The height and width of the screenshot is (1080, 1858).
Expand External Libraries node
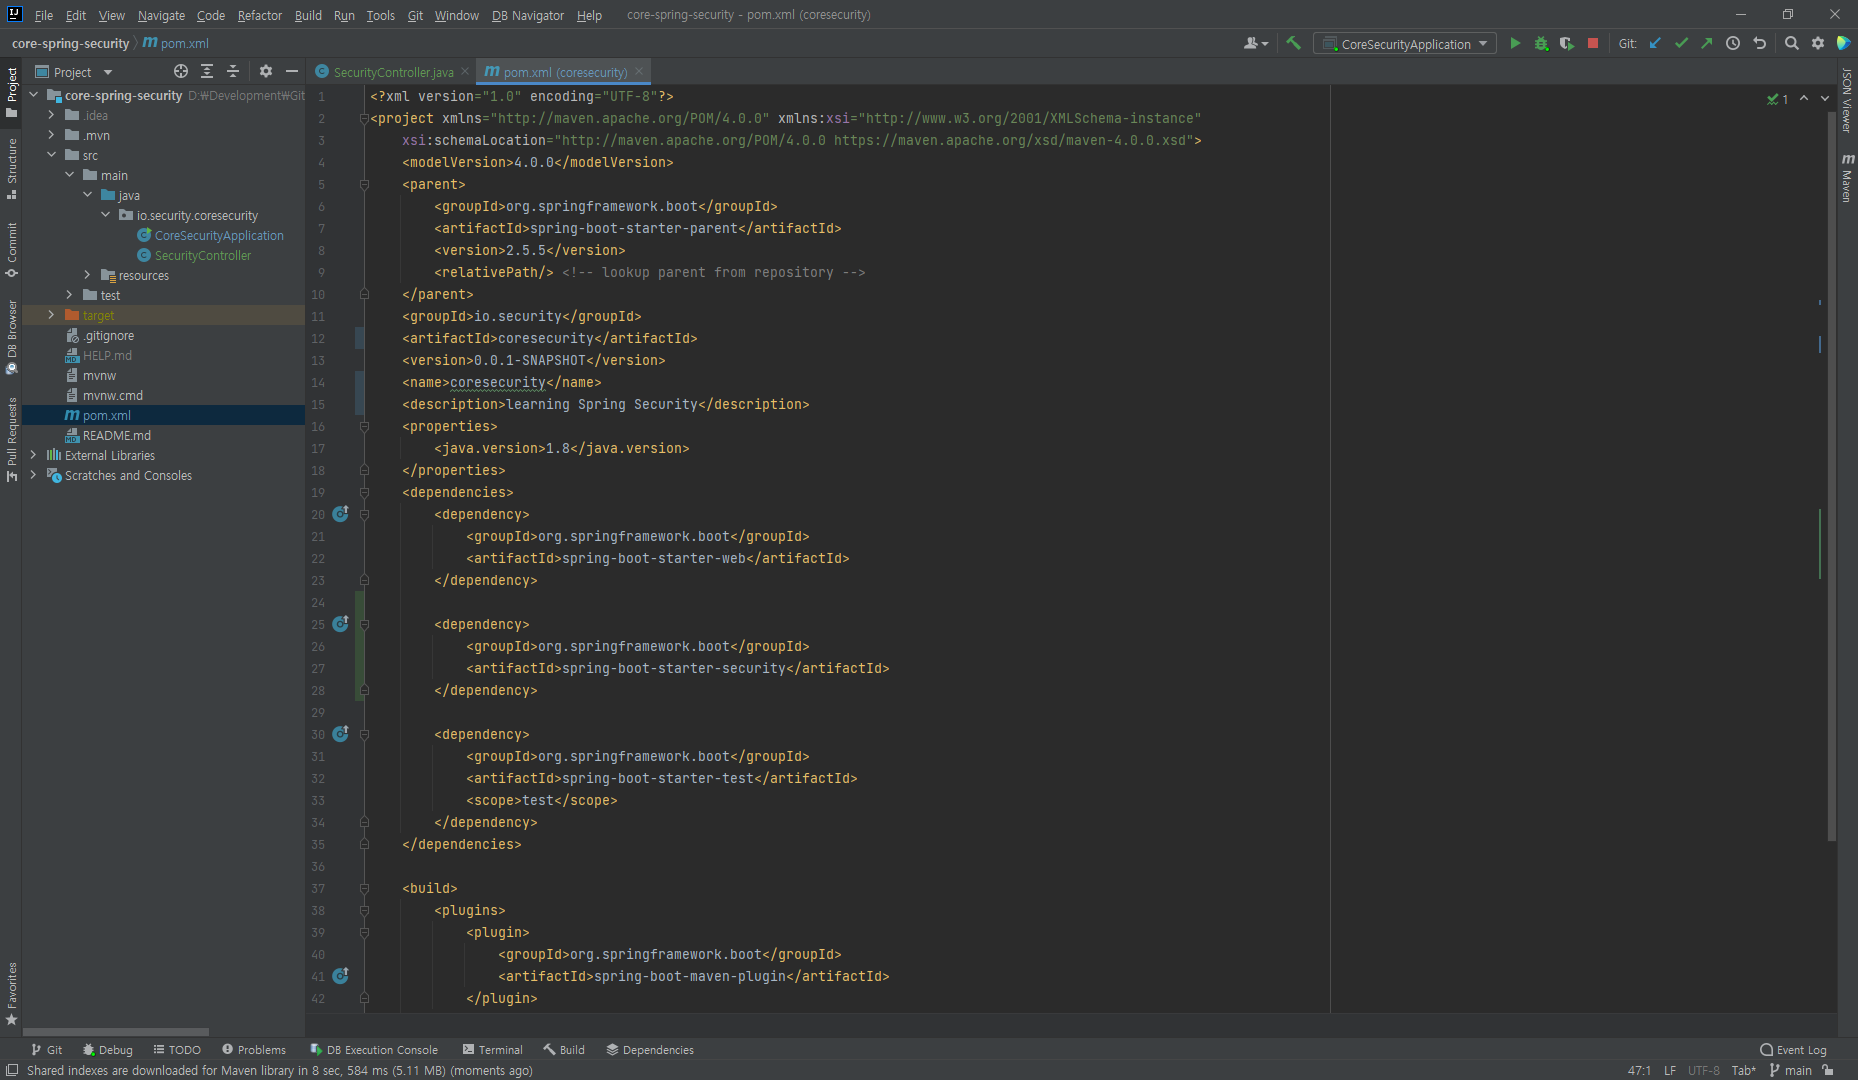pyautogui.click(x=33, y=455)
